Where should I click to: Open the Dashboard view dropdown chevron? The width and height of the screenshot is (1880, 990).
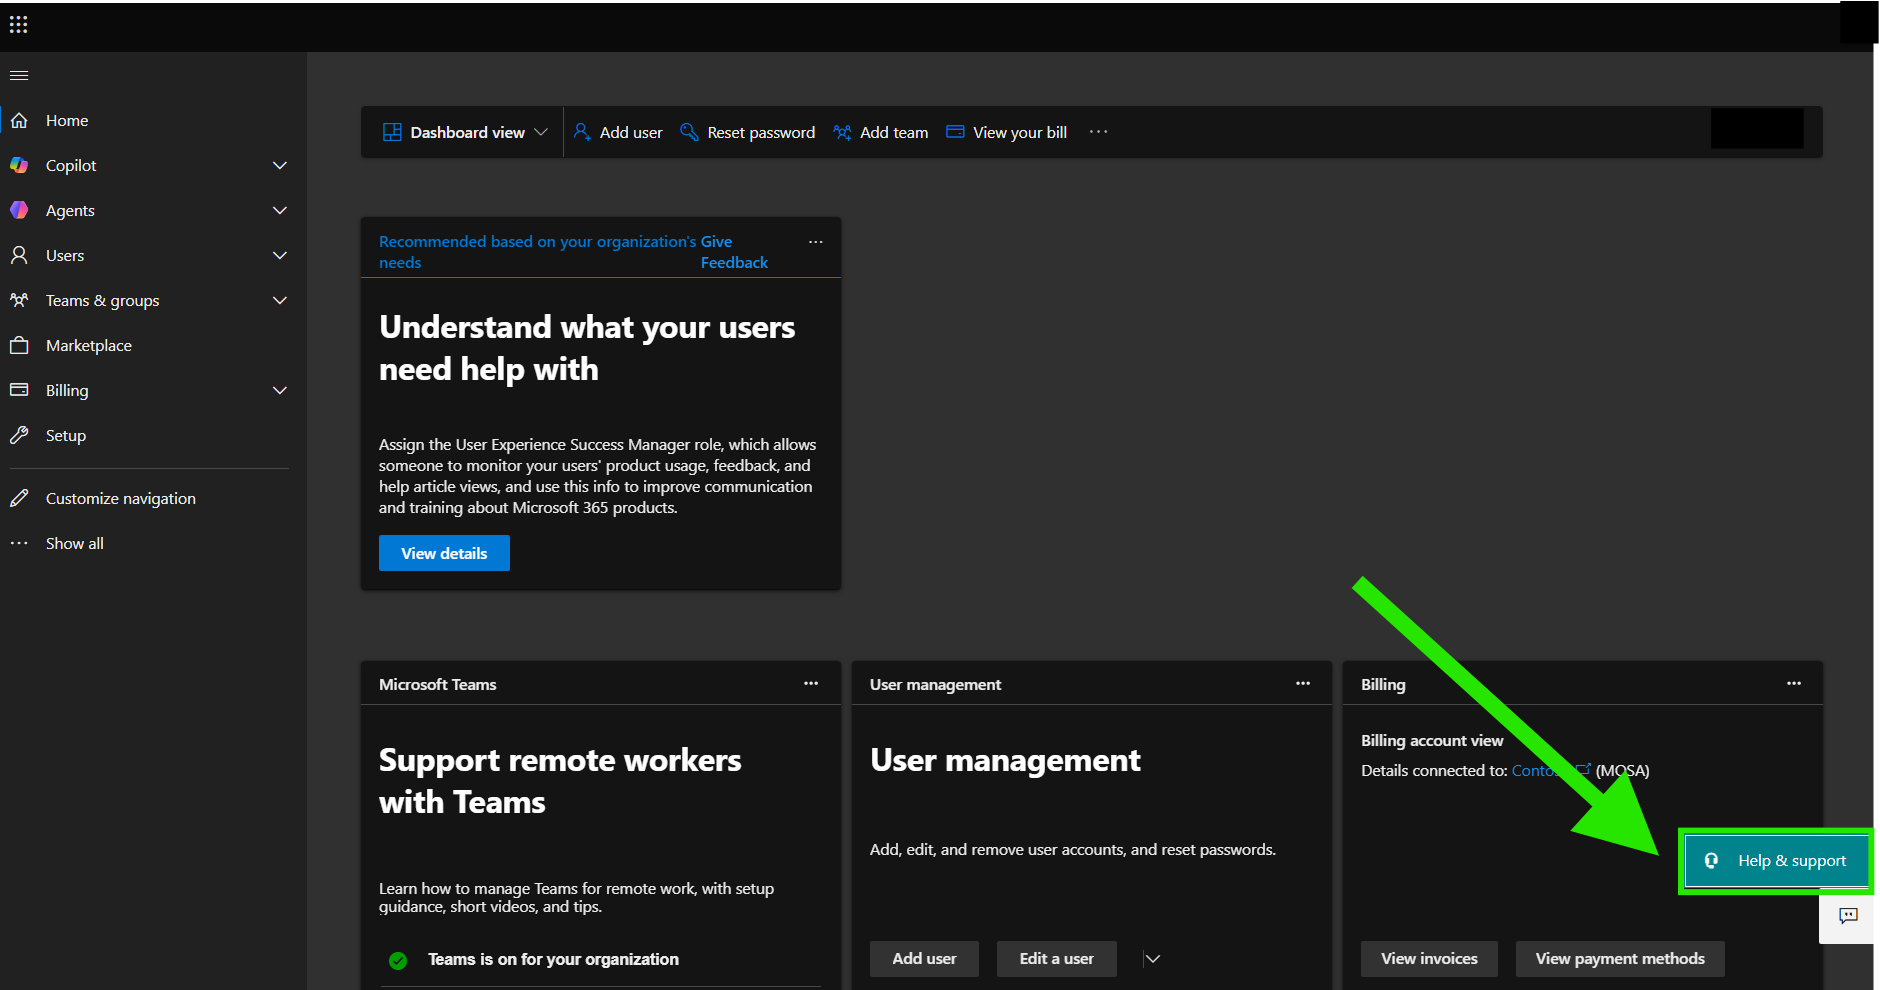[541, 132]
